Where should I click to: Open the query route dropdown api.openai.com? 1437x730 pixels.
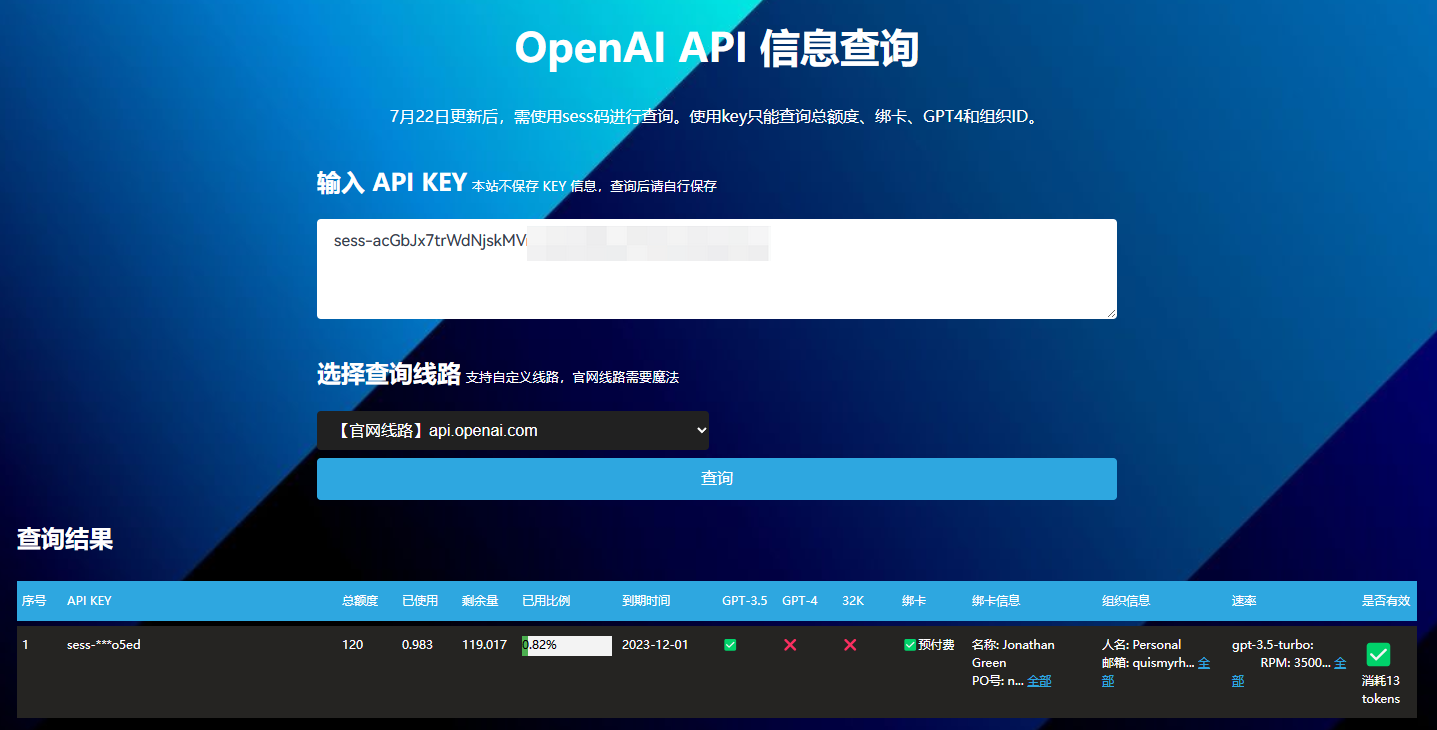pos(513,431)
